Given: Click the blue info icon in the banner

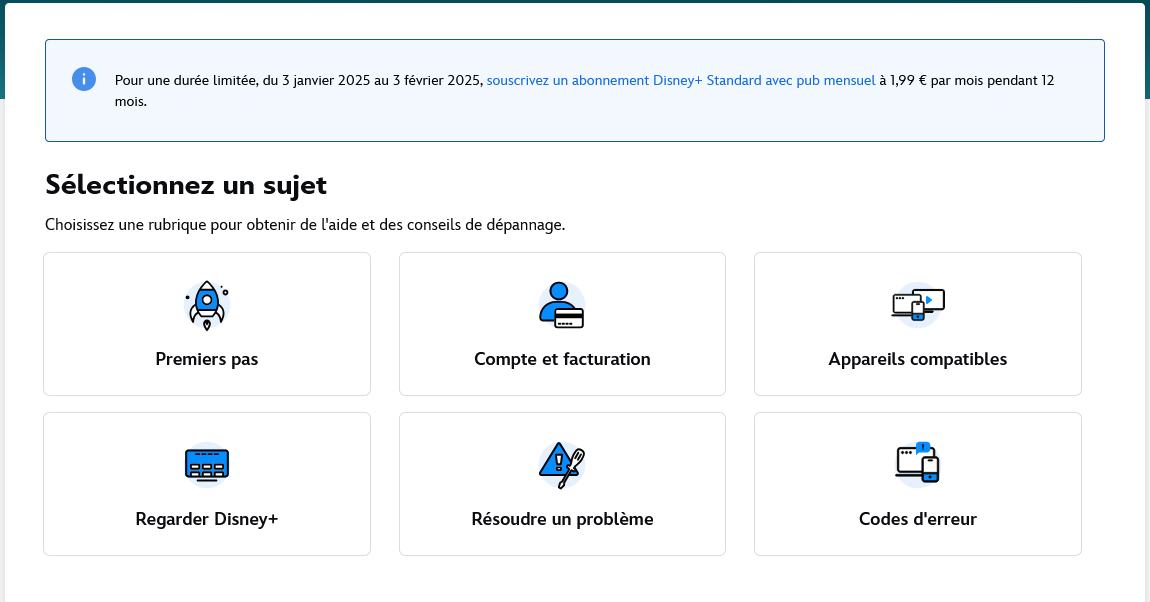Looking at the screenshot, I should [84, 79].
